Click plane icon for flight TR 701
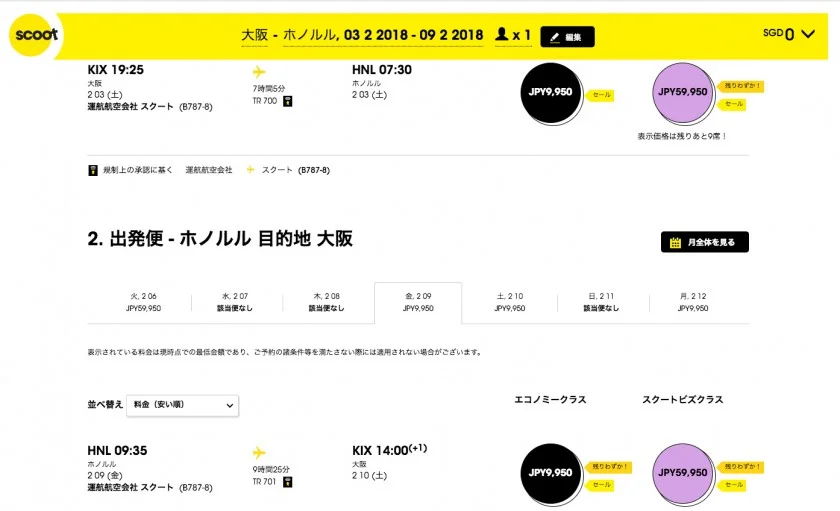This screenshot has width=840, height=511. click(259, 452)
